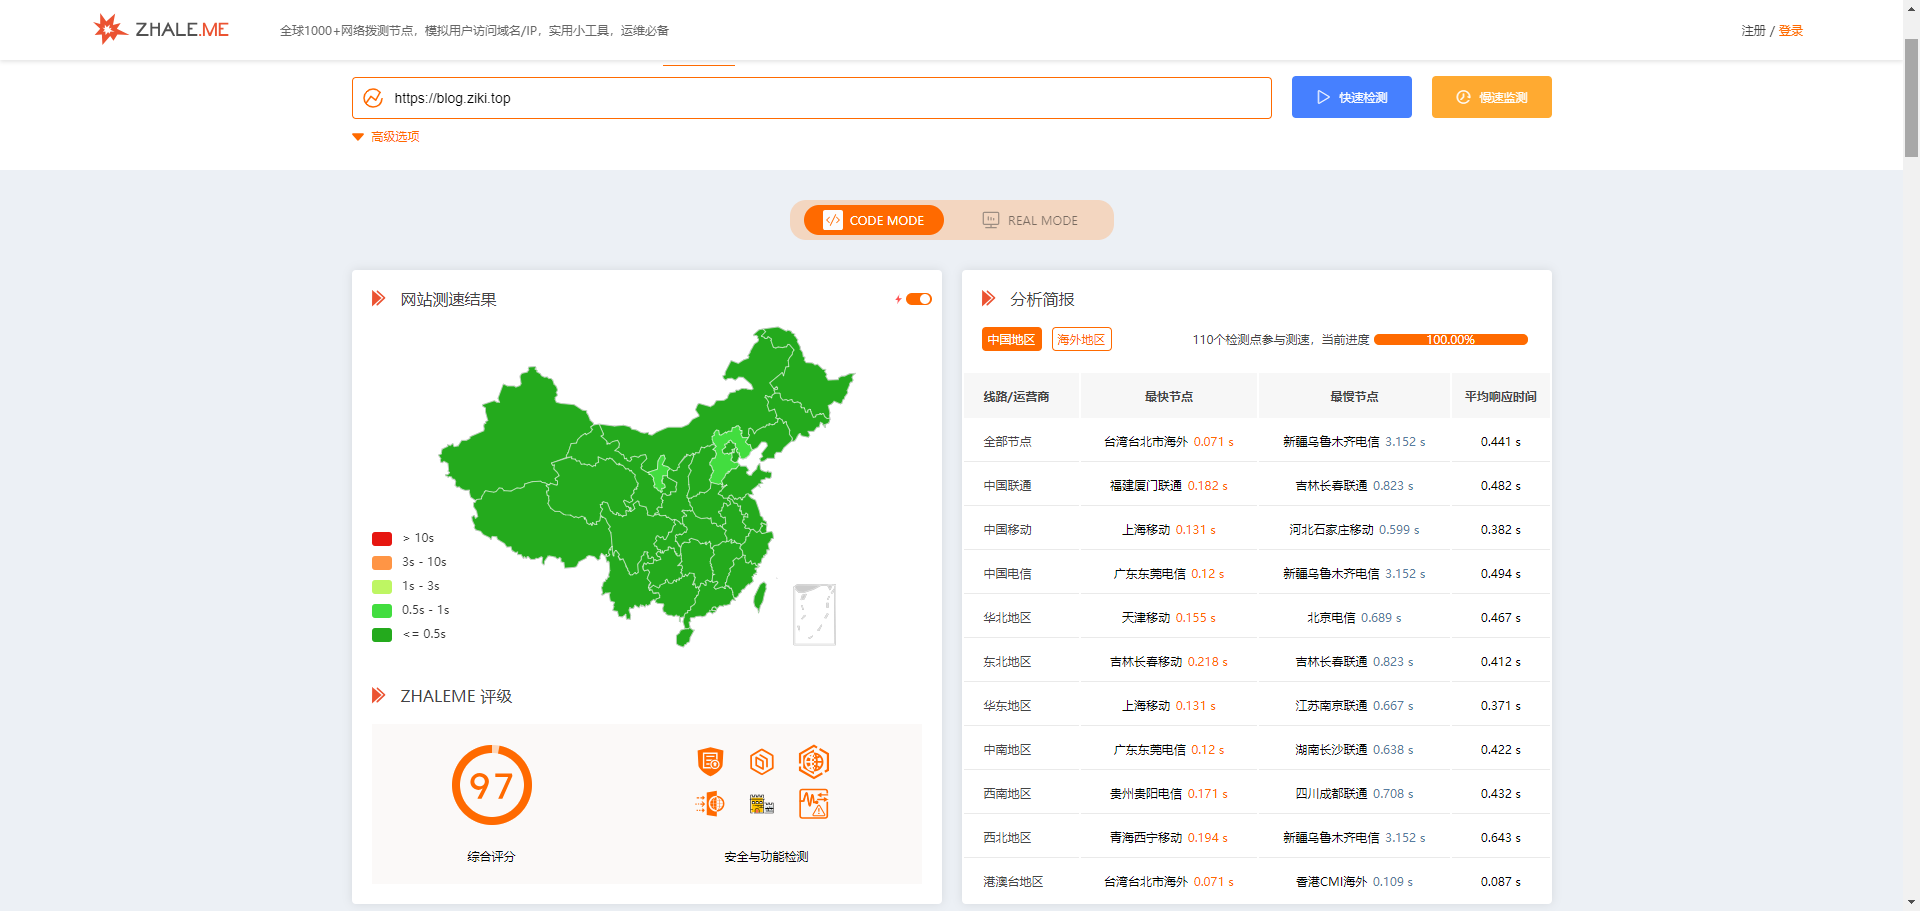Click the 100.00% progress bar

[1451, 340]
